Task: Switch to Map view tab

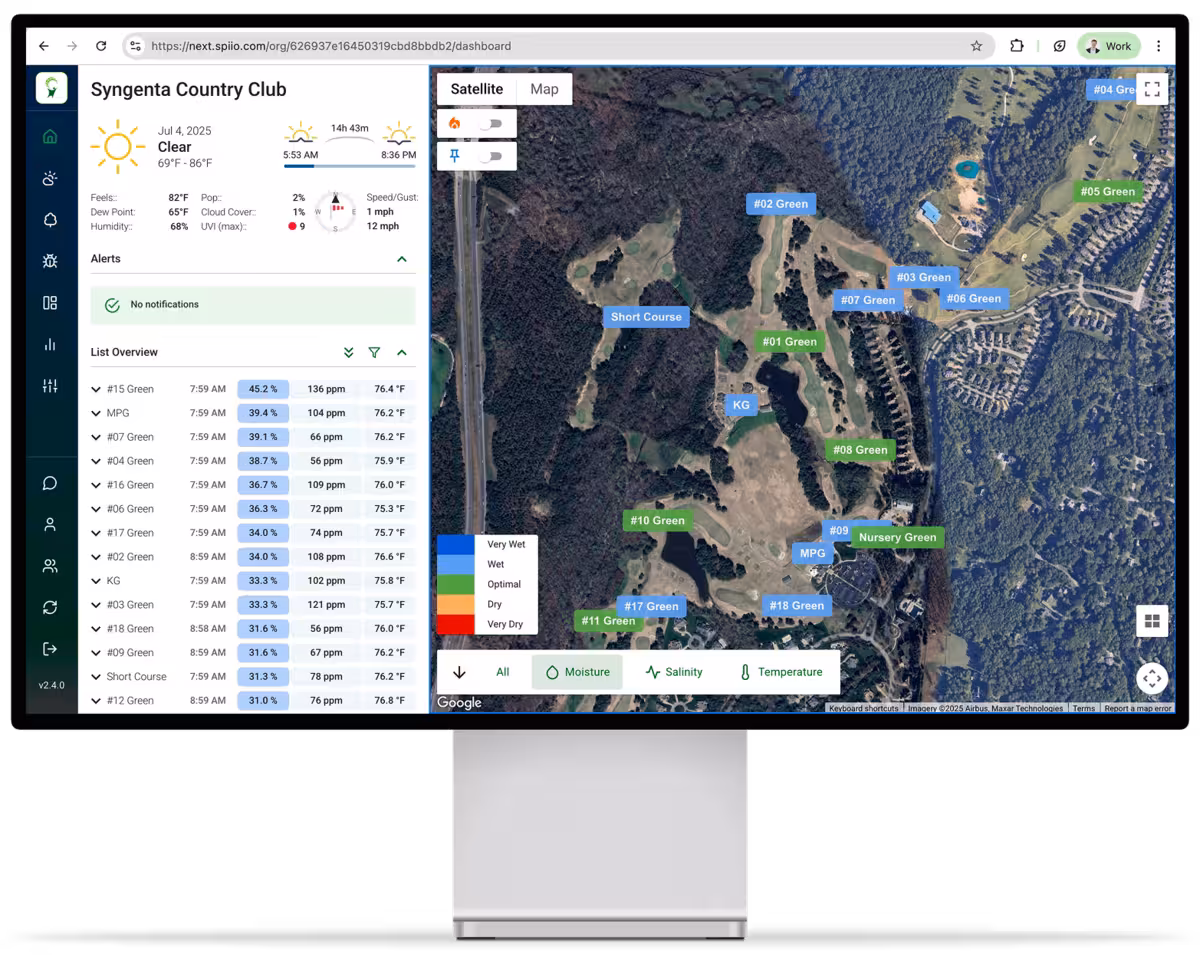Action: coord(544,89)
